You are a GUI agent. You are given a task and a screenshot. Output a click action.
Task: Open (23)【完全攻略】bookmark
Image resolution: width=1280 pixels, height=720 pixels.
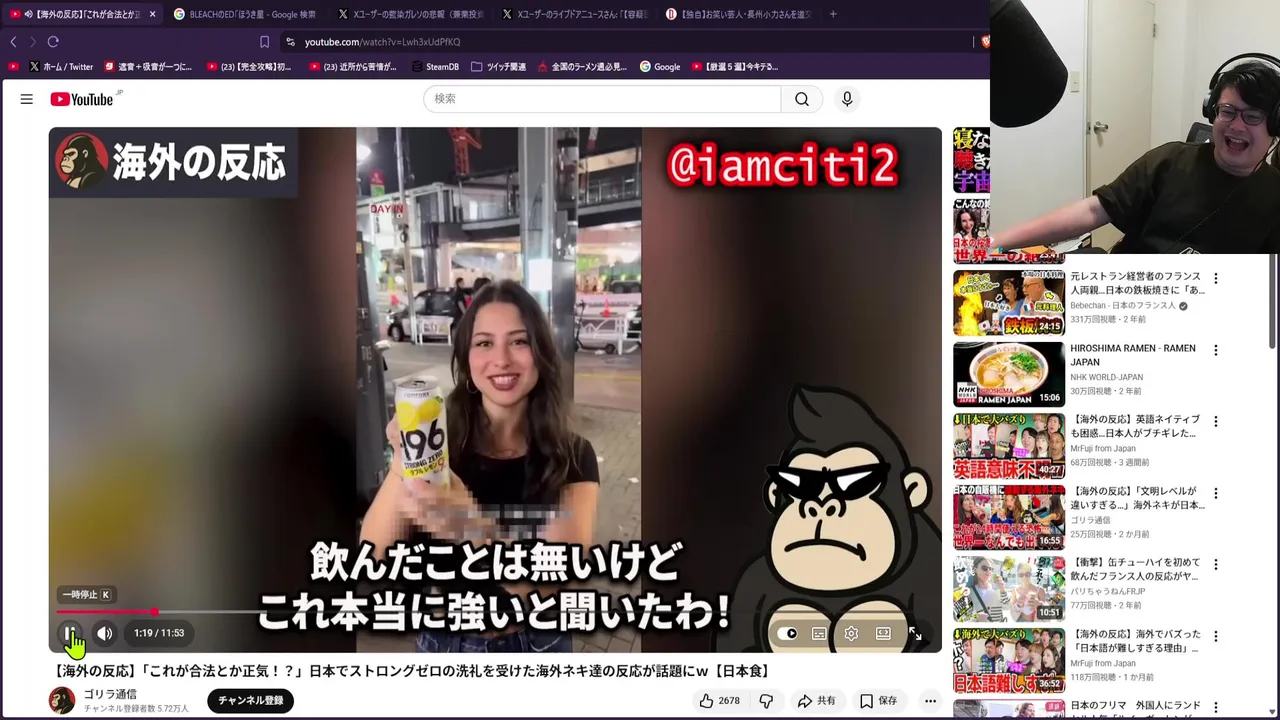pyautogui.click(x=248, y=67)
